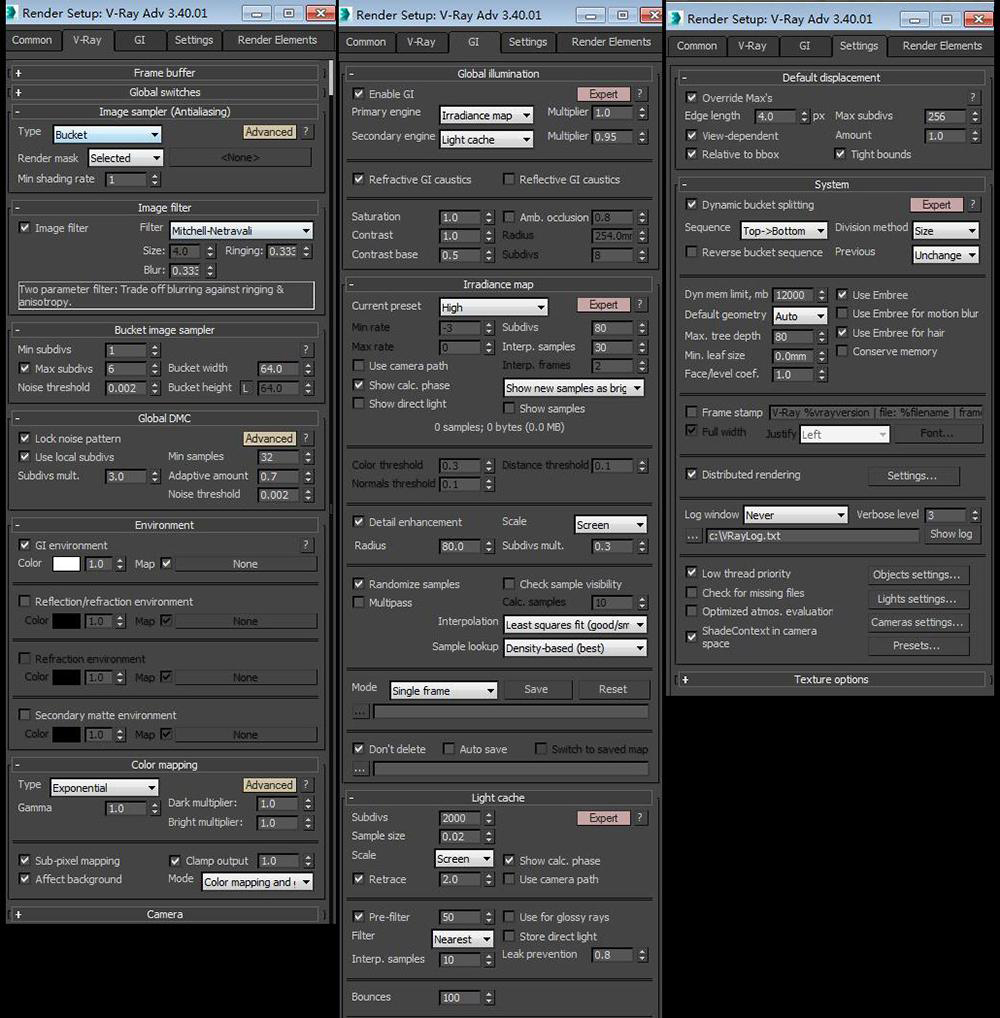Screen dimensions: 1000x1018
Task: Open distributed rendering Settings... button
Action: 912,476
